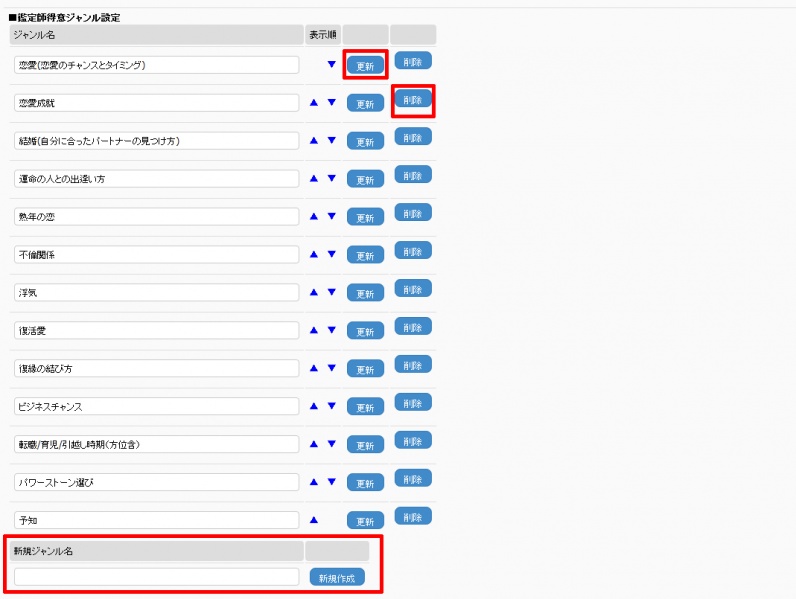Delete the 予知 genre row
Screen dimensions: 796x599
(412, 516)
